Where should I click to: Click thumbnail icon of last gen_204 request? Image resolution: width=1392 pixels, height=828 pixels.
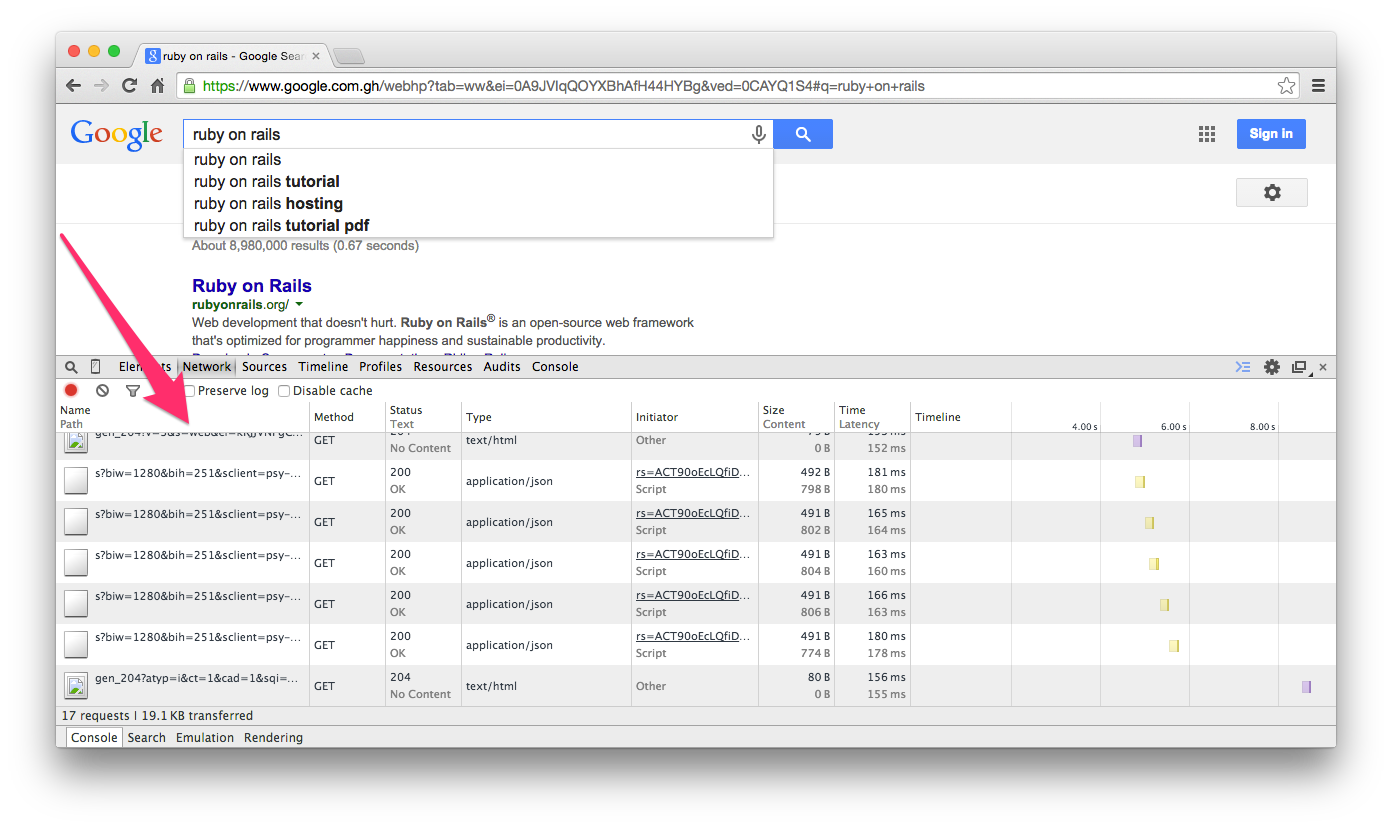tap(76, 686)
